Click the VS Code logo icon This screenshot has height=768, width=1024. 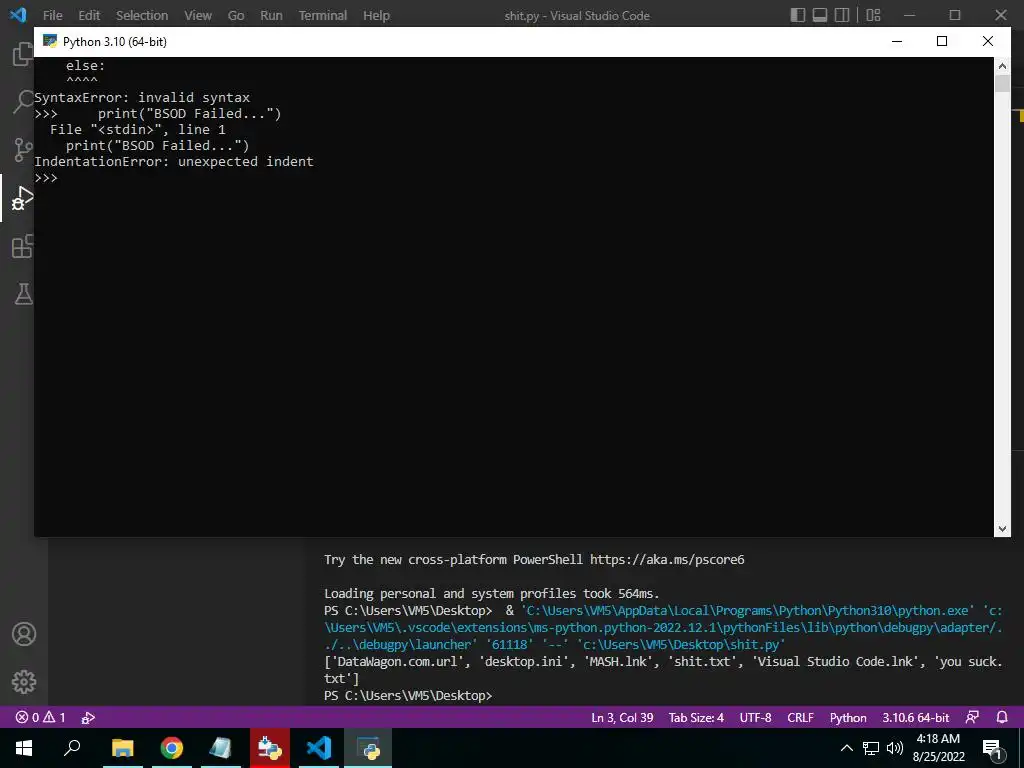coord(18,14)
